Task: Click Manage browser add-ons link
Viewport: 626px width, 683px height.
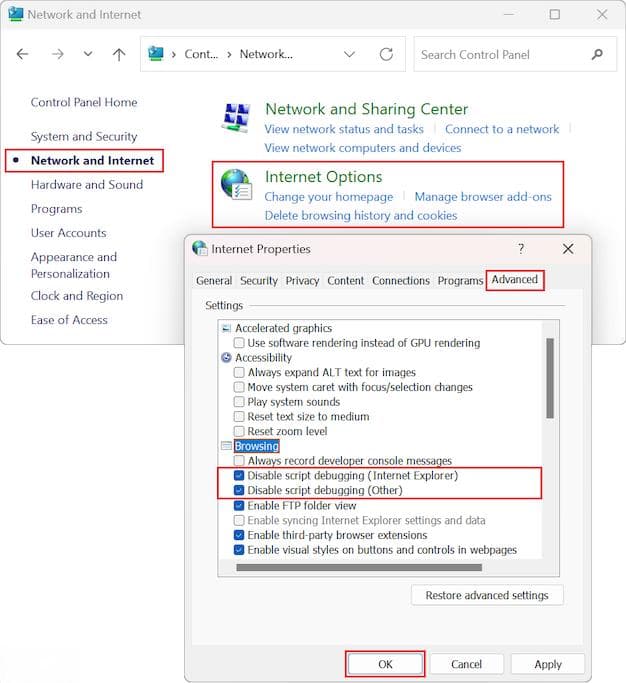Action: pos(483,197)
